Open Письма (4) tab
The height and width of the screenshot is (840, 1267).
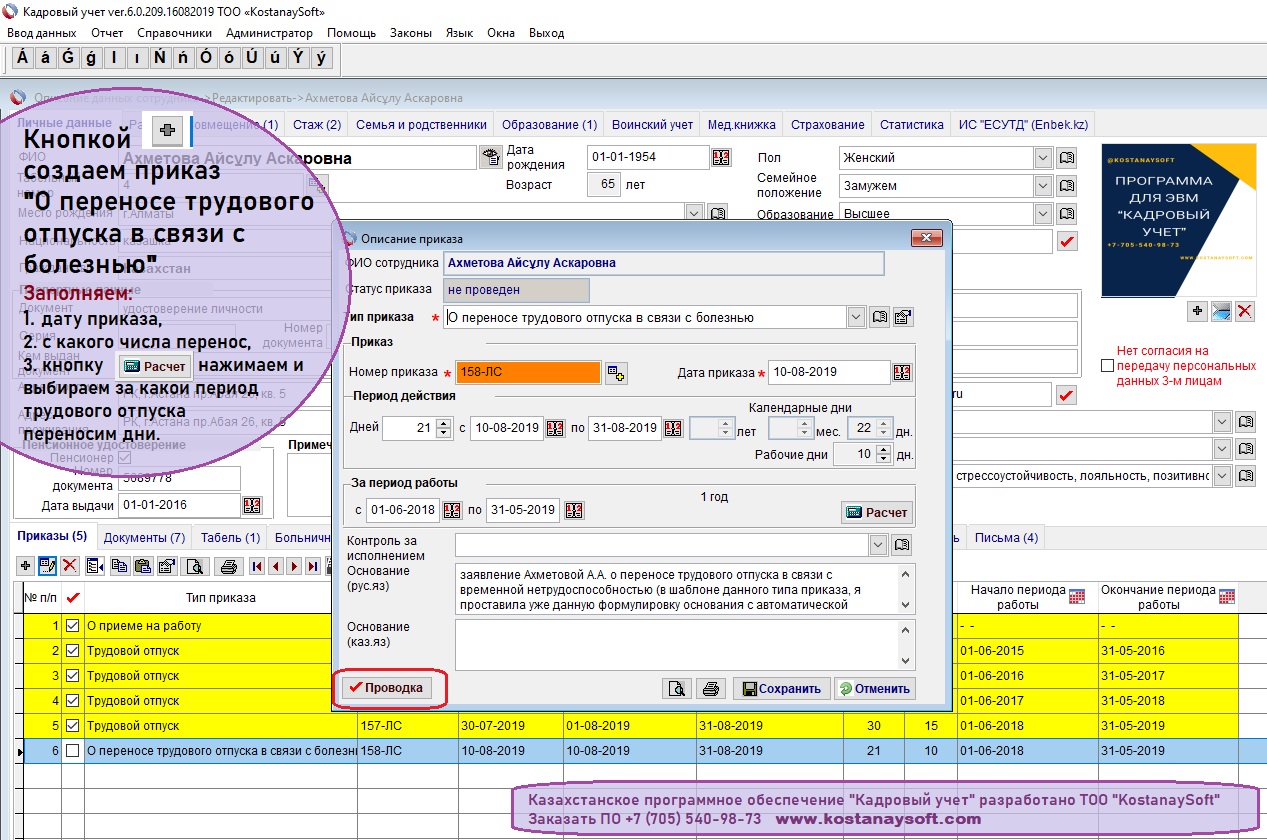click(1006, 537)
